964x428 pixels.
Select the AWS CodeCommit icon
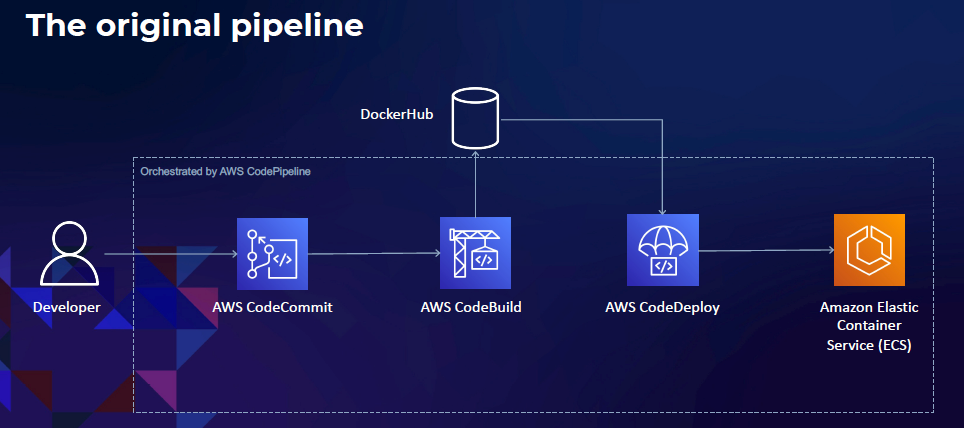(272, 253)
